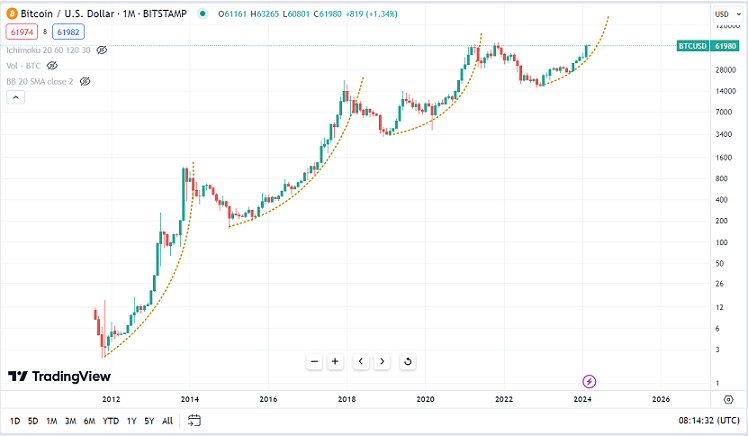Click the green market status dot

(x=203, y=14)
